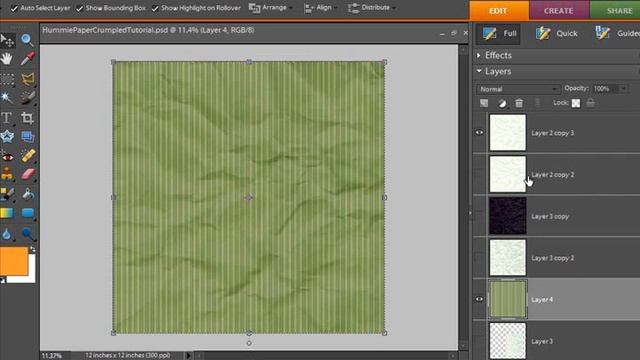The width and height of the screenshot is (640, 360).
Task: Show Layer 3 copy 2 visibility
Action: coord(479,258)
